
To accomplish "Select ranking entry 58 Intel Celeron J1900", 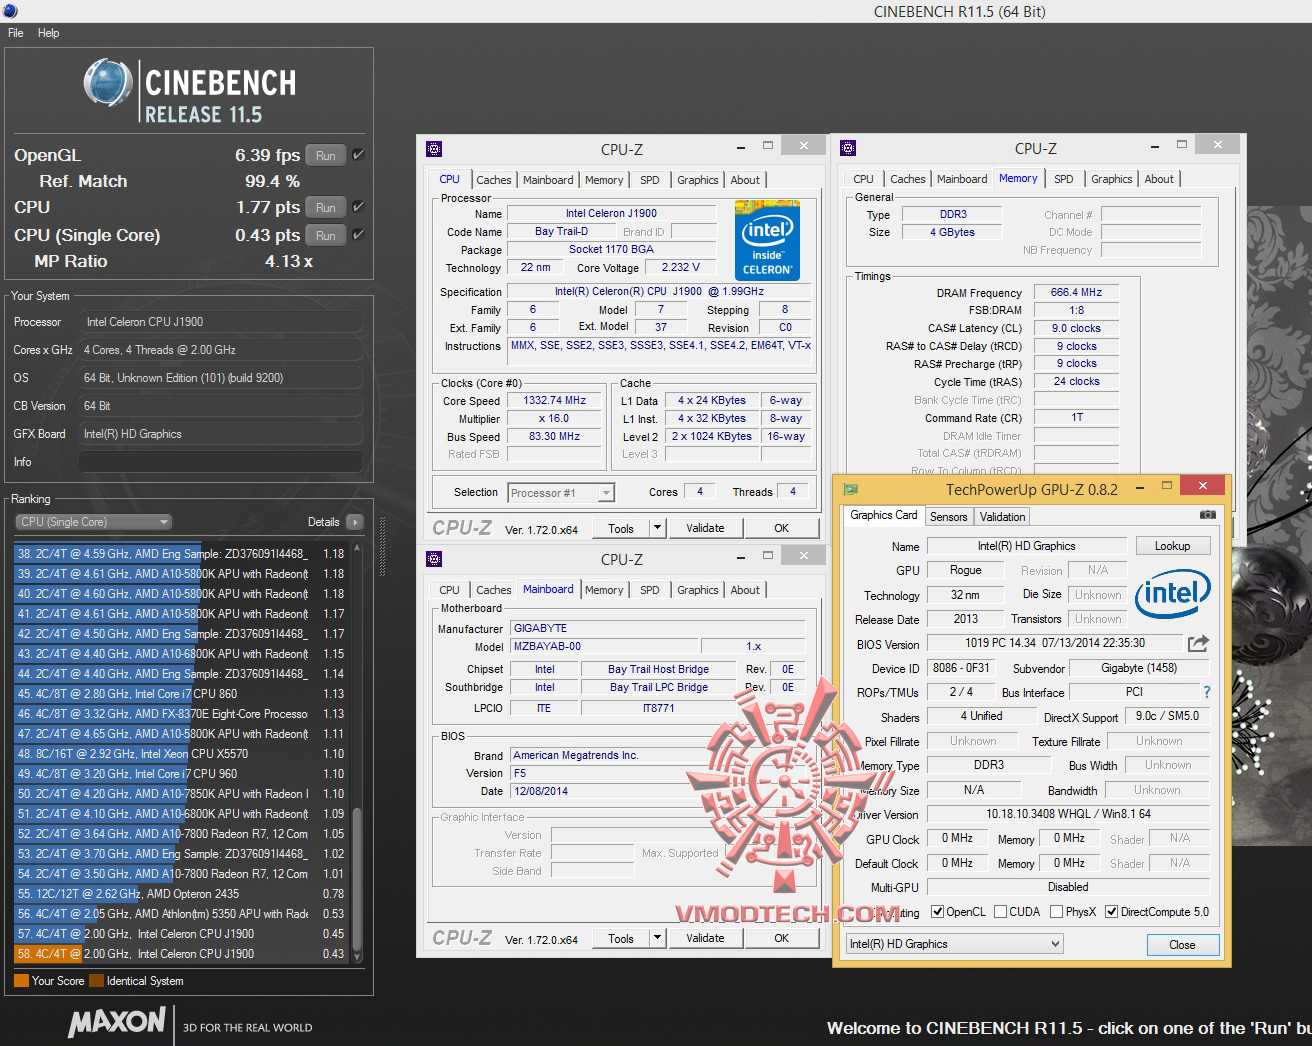I will coord(181,954).
